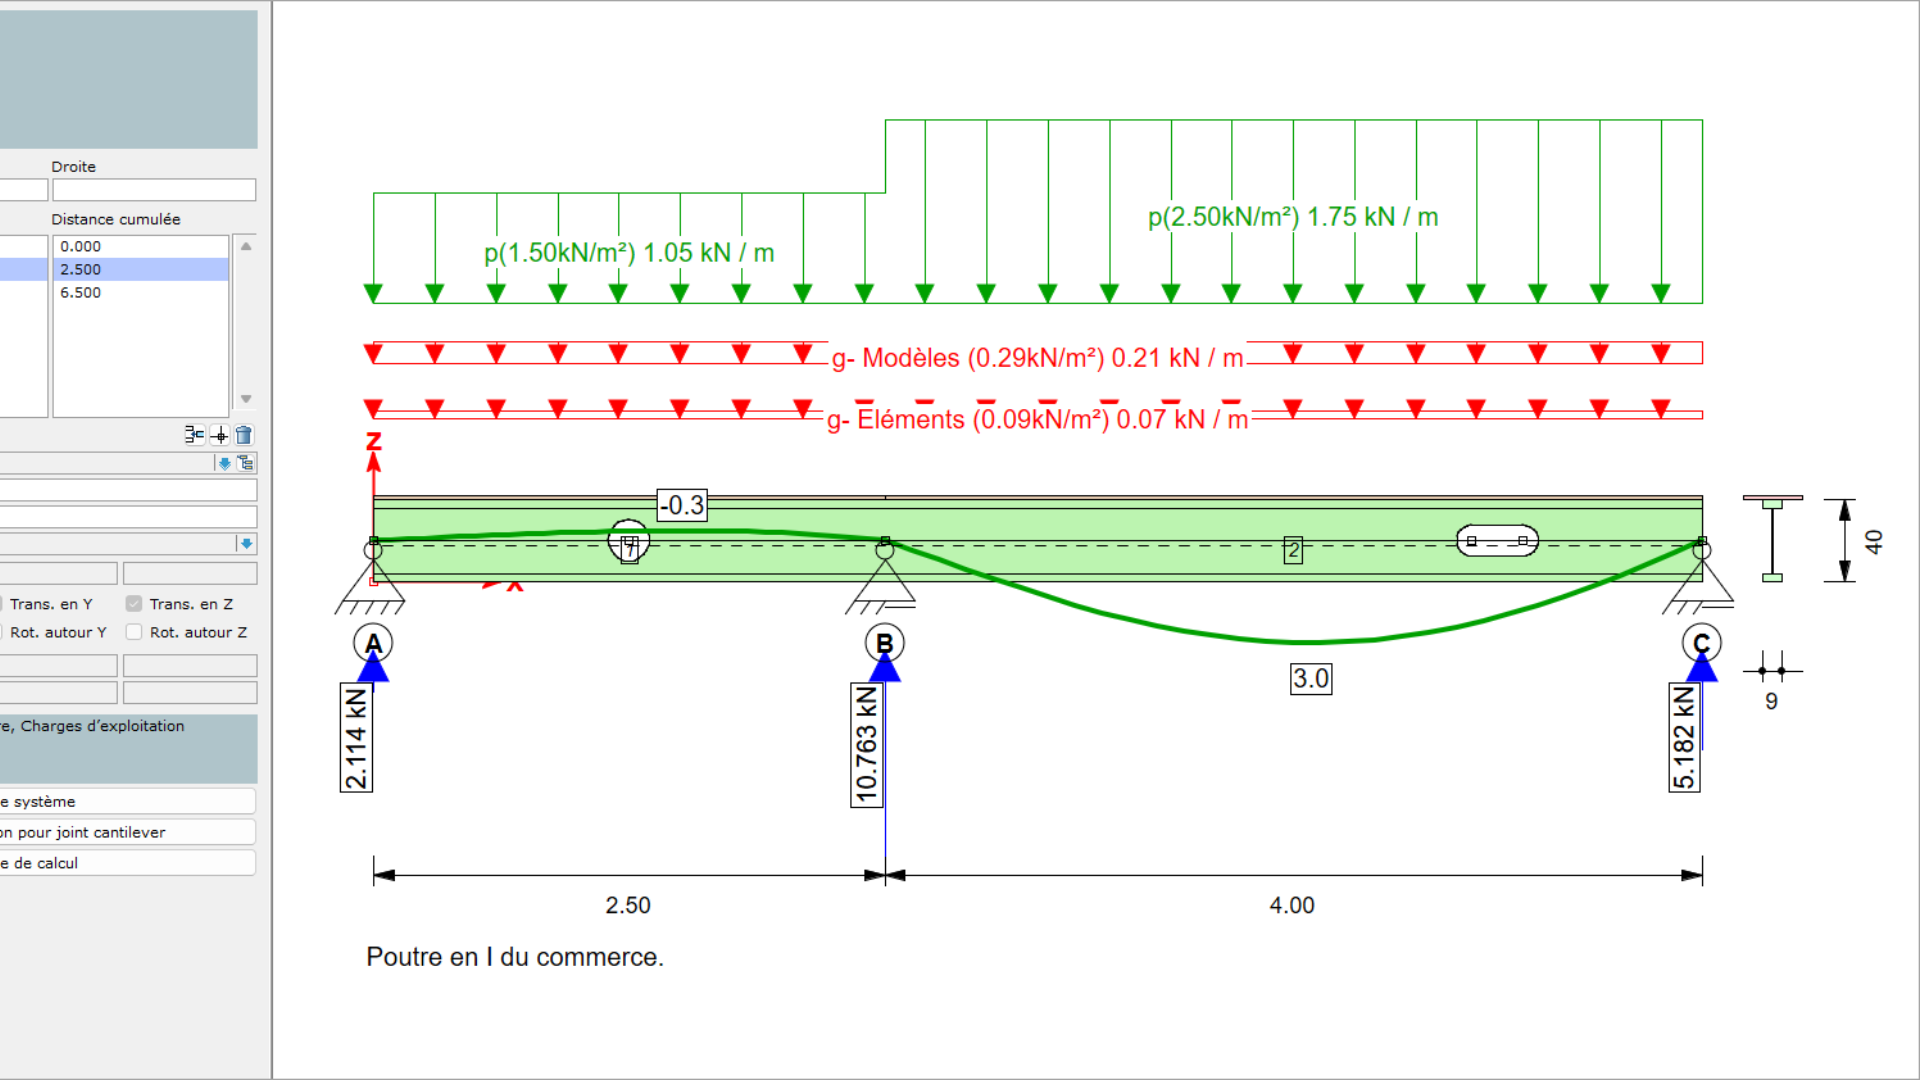Click the 10.763 kN reaction label
Viewport: 1920px width, 1080px height.
pos(866,745)
